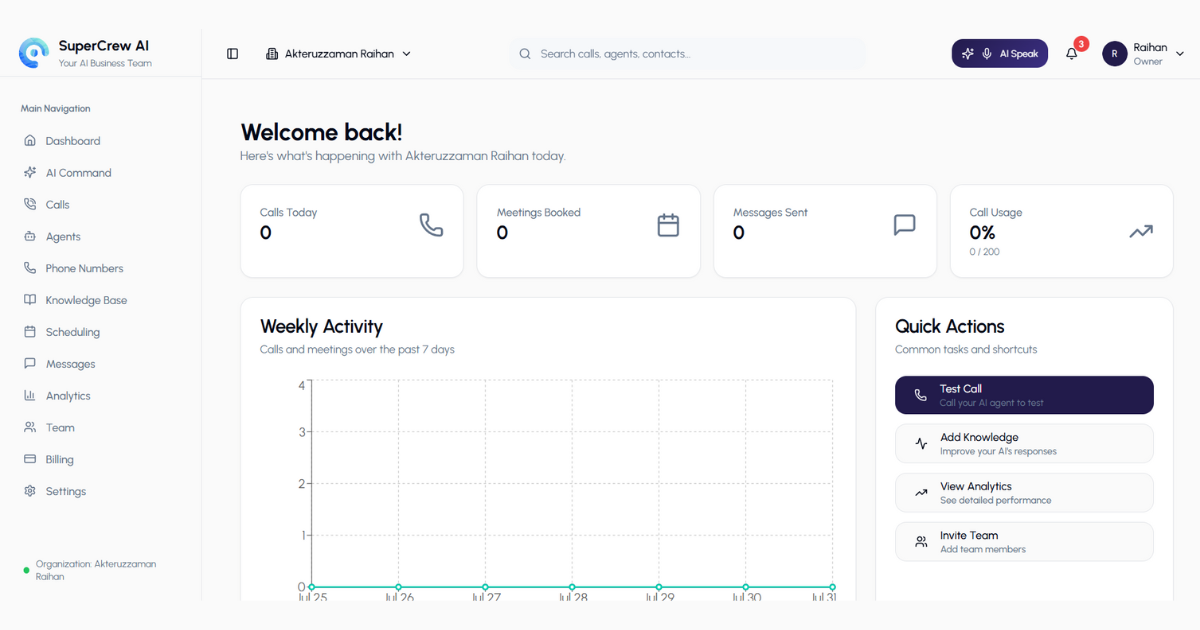Click the Calls phone icon in sidebar

(30, 204)
